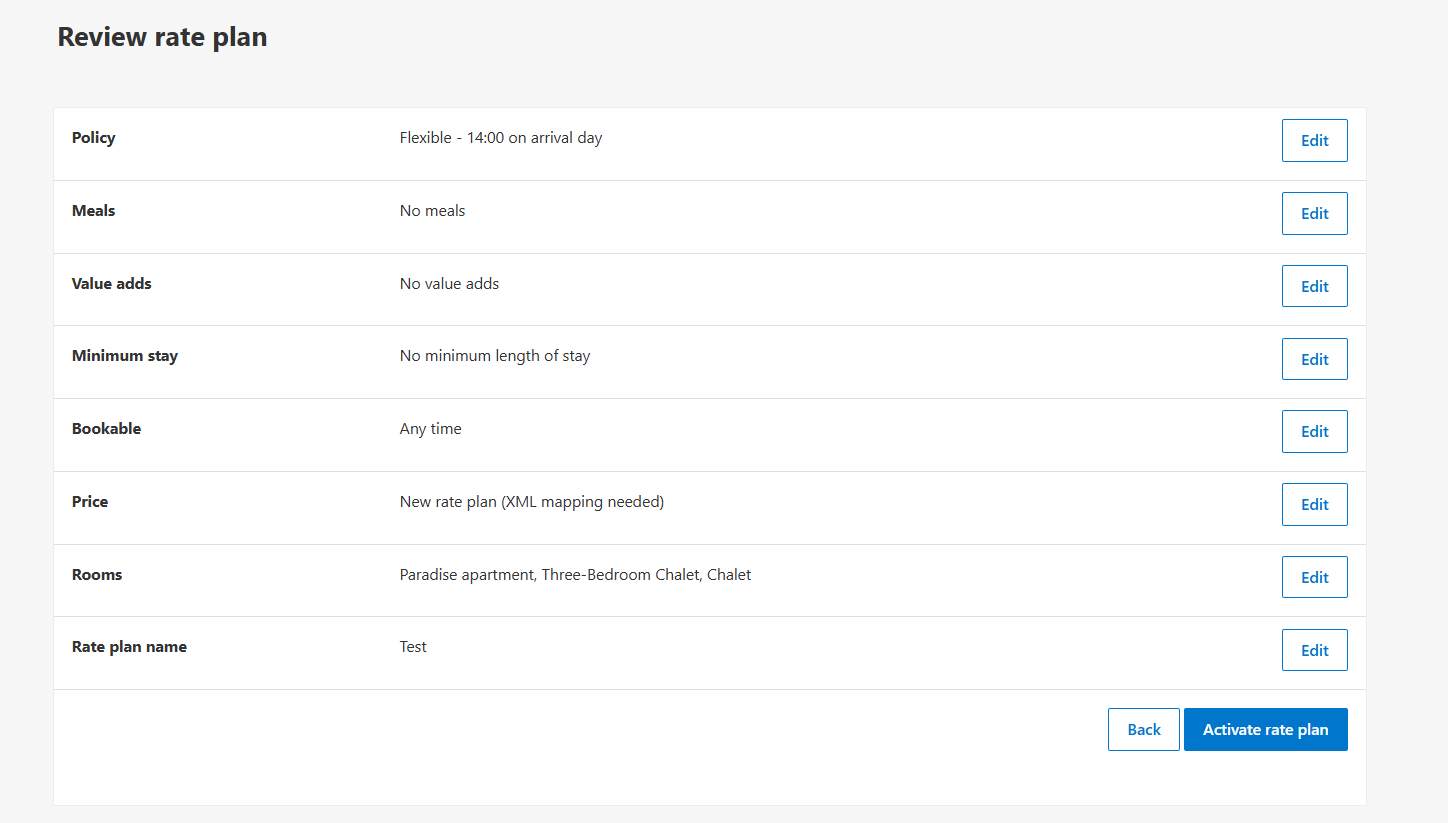Click the 'Policy' row label
1448x823 pixels.
coord(93,138)
